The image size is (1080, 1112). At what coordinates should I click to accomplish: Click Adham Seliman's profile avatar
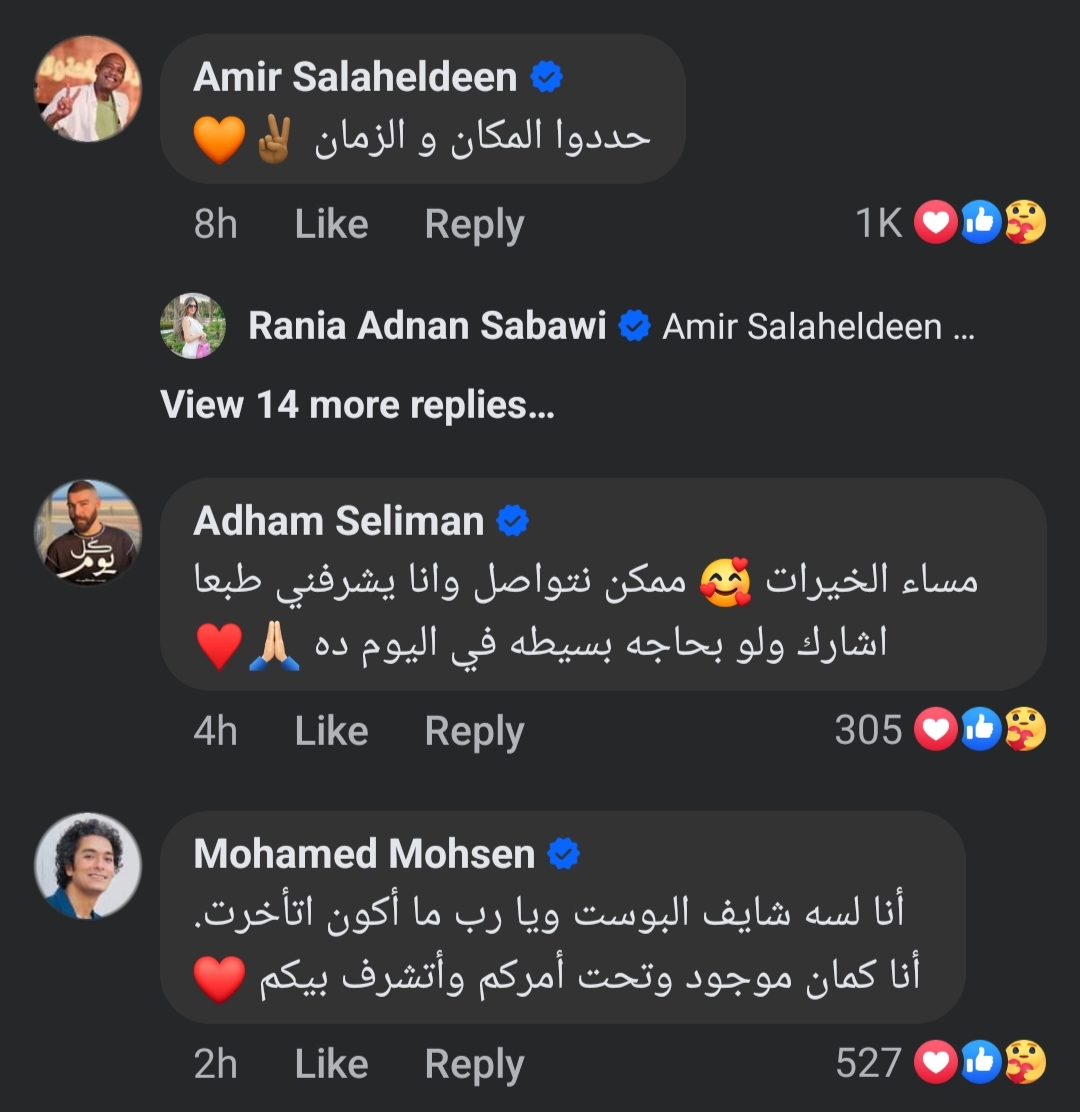[x=88, y=532]
